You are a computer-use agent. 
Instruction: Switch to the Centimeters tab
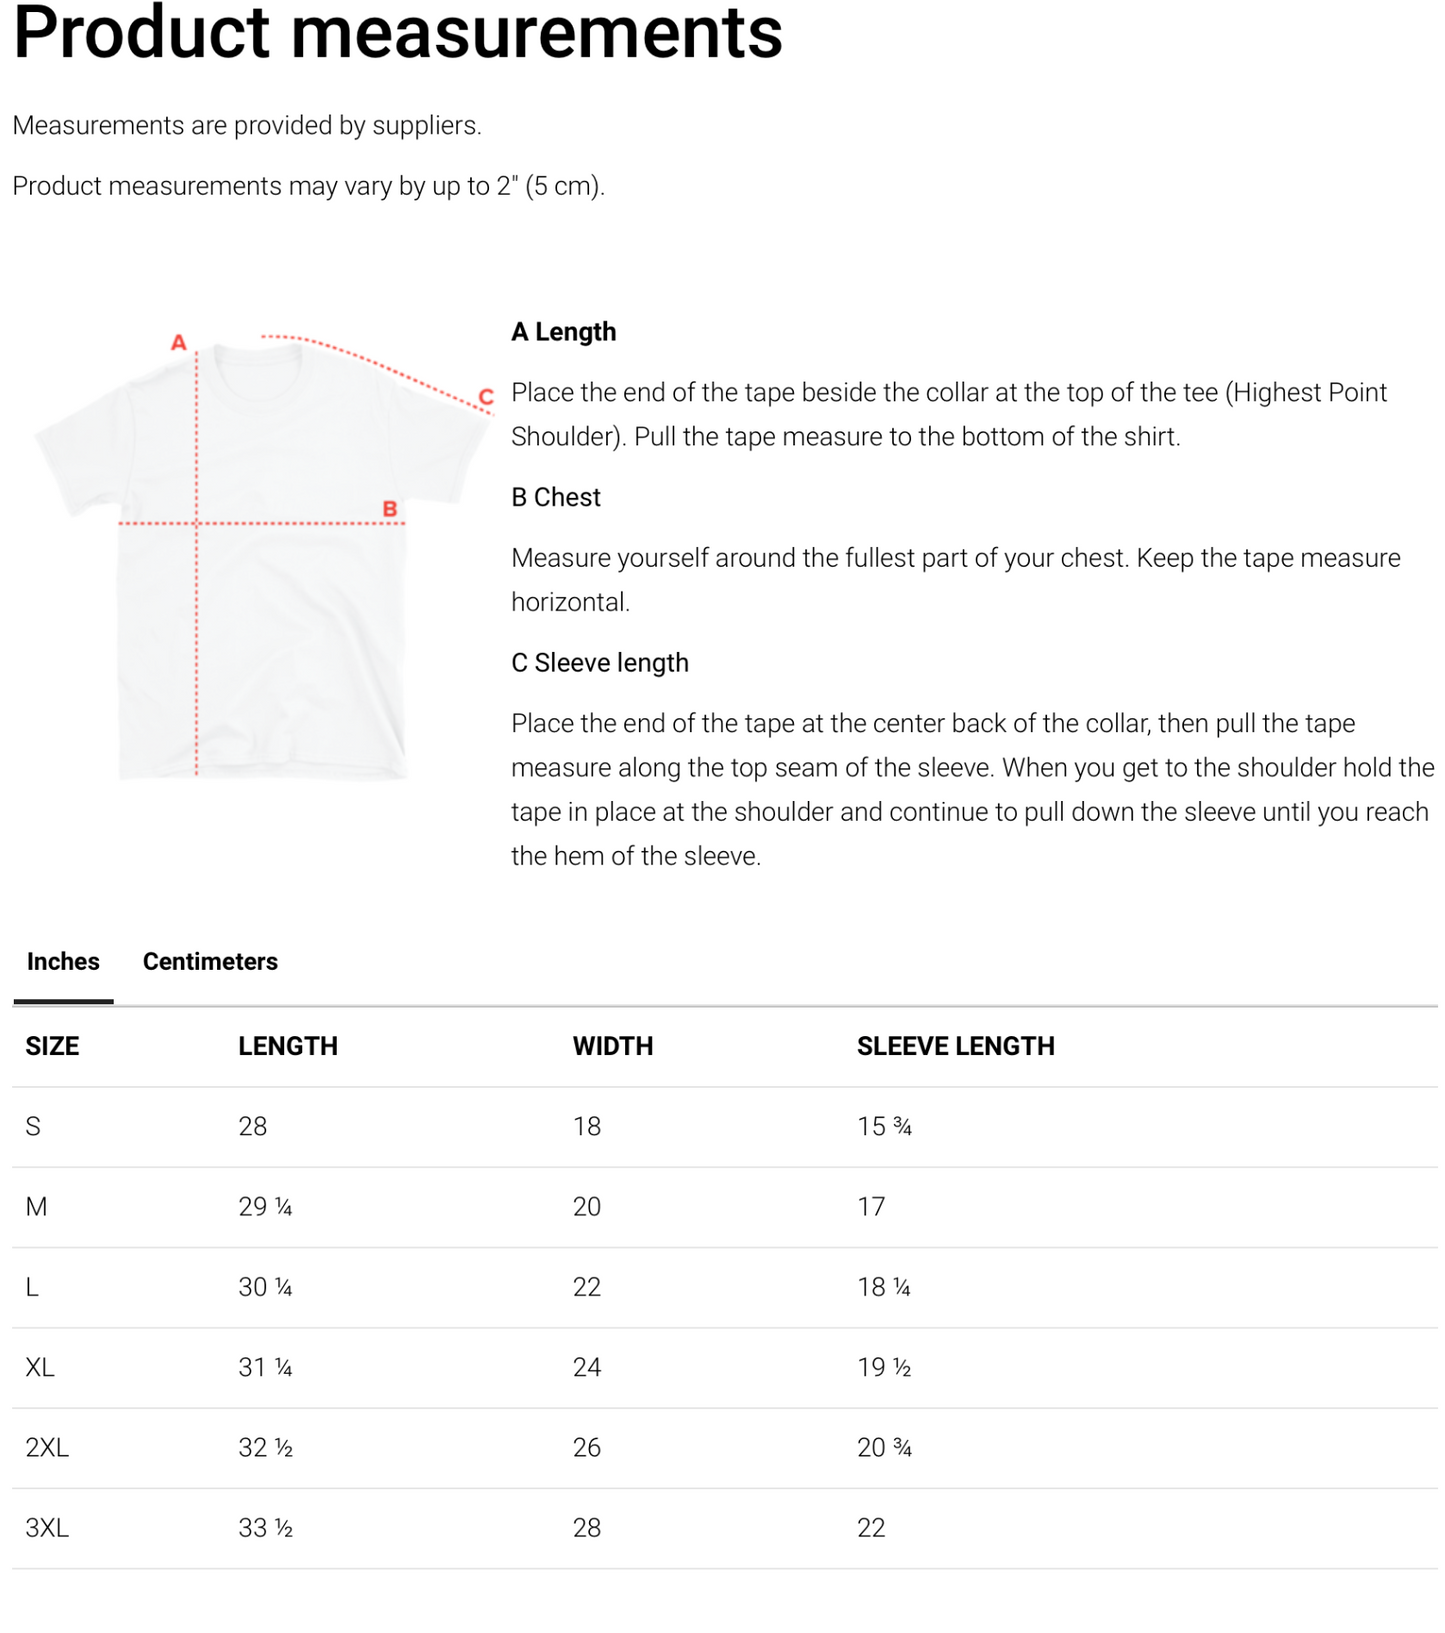coord(210,961)
